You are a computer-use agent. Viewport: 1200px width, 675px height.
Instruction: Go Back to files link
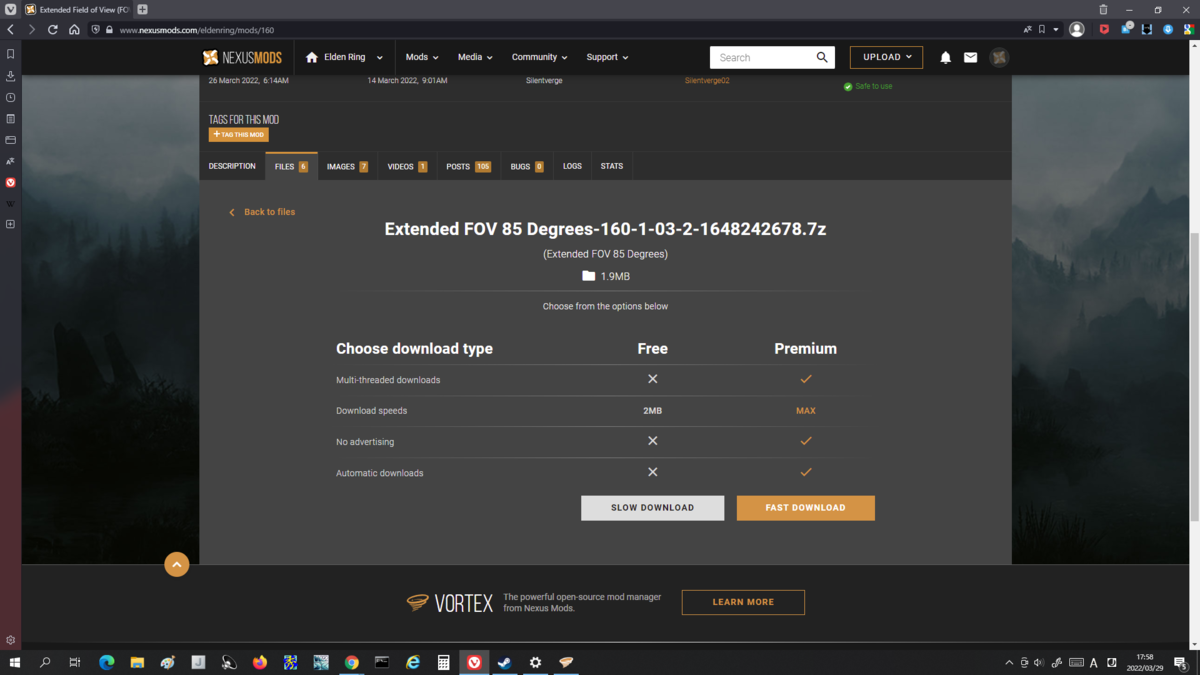[x=262, y=212]
